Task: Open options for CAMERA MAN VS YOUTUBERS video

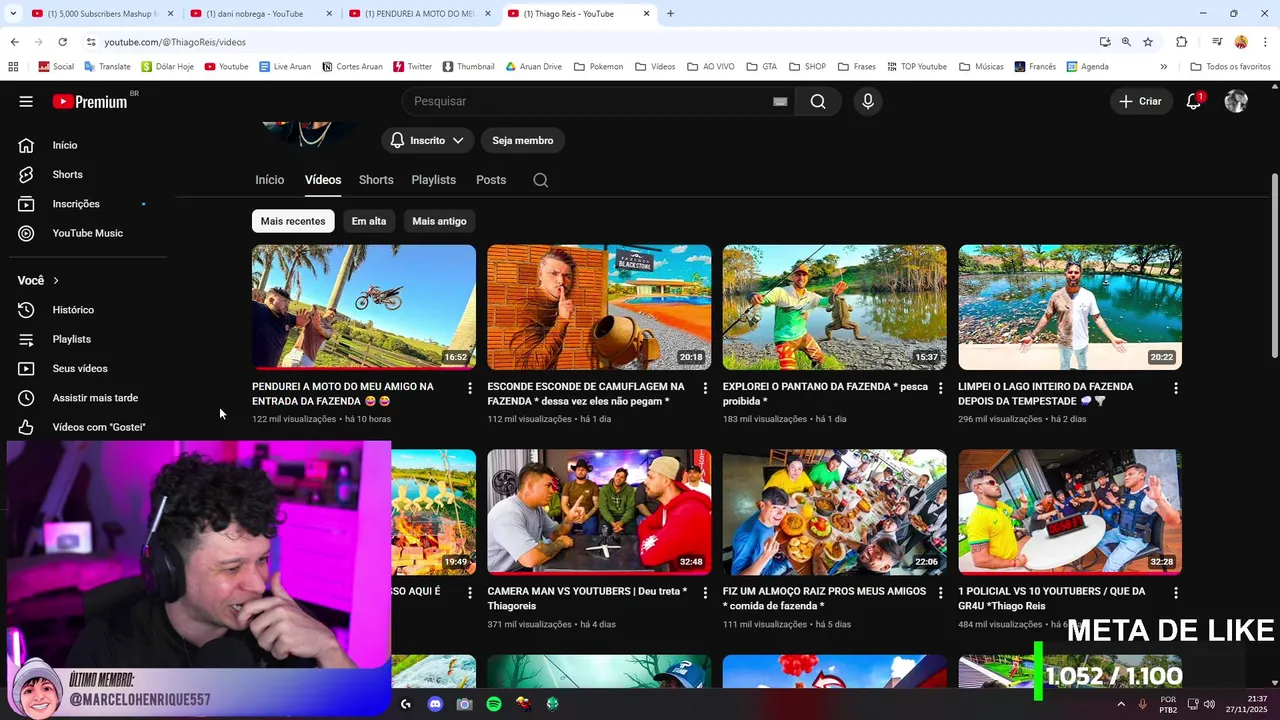Action: coord(705,593)
